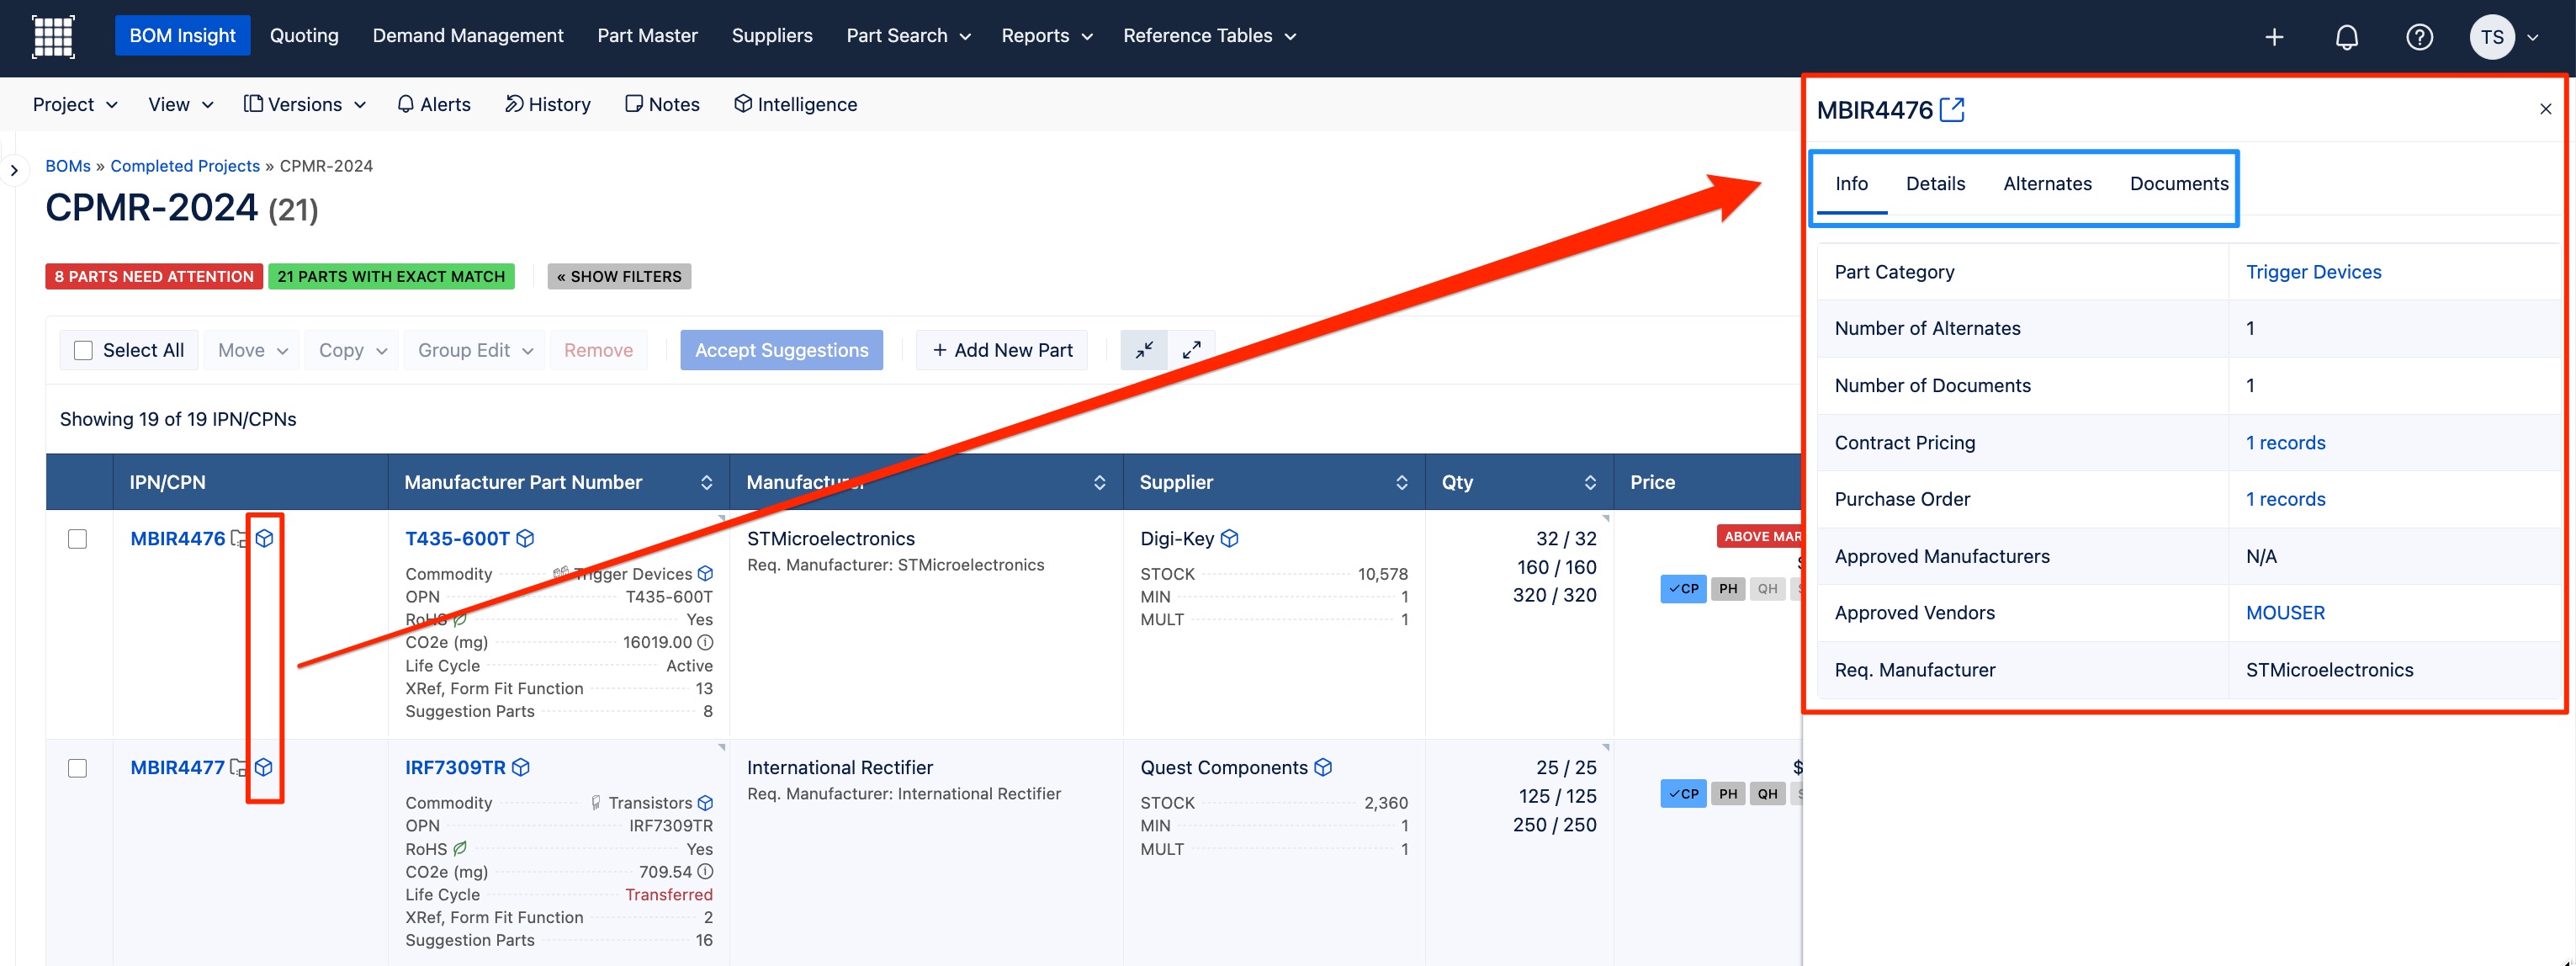Go to Demand Management
Image resolution: width=2576 pixels, height=966 pixels.
click(468, 36)
